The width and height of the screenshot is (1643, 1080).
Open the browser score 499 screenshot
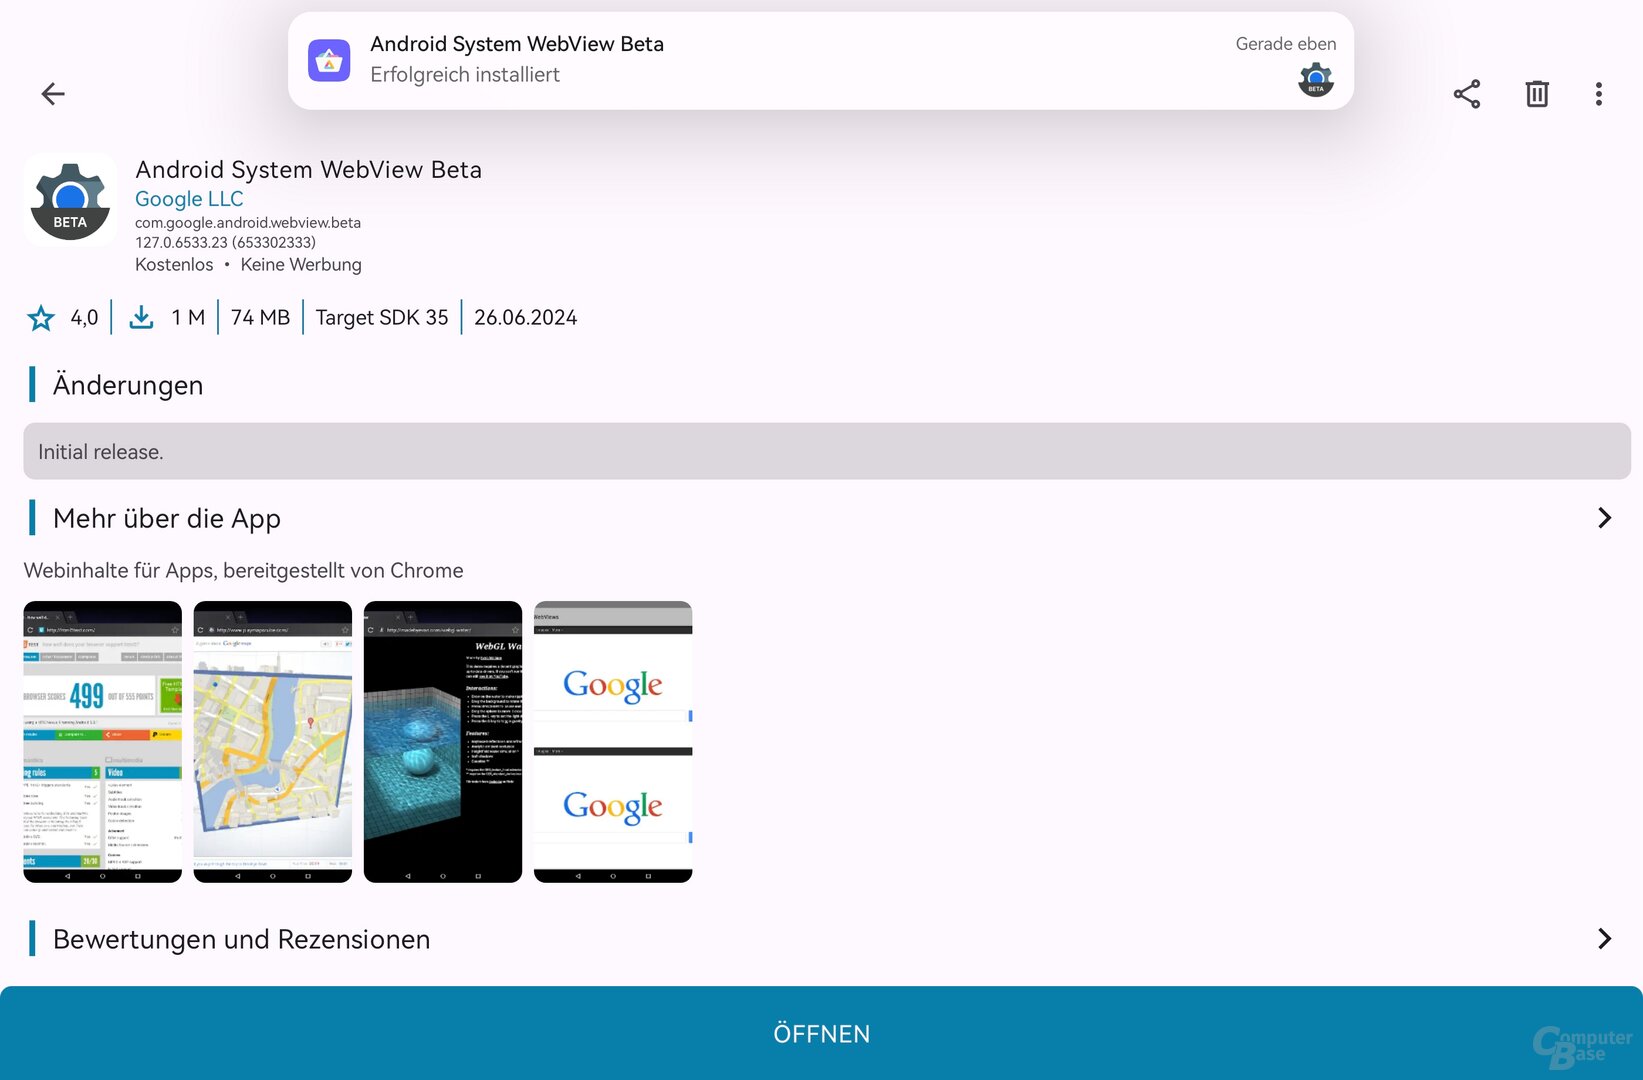coord(103,742)
